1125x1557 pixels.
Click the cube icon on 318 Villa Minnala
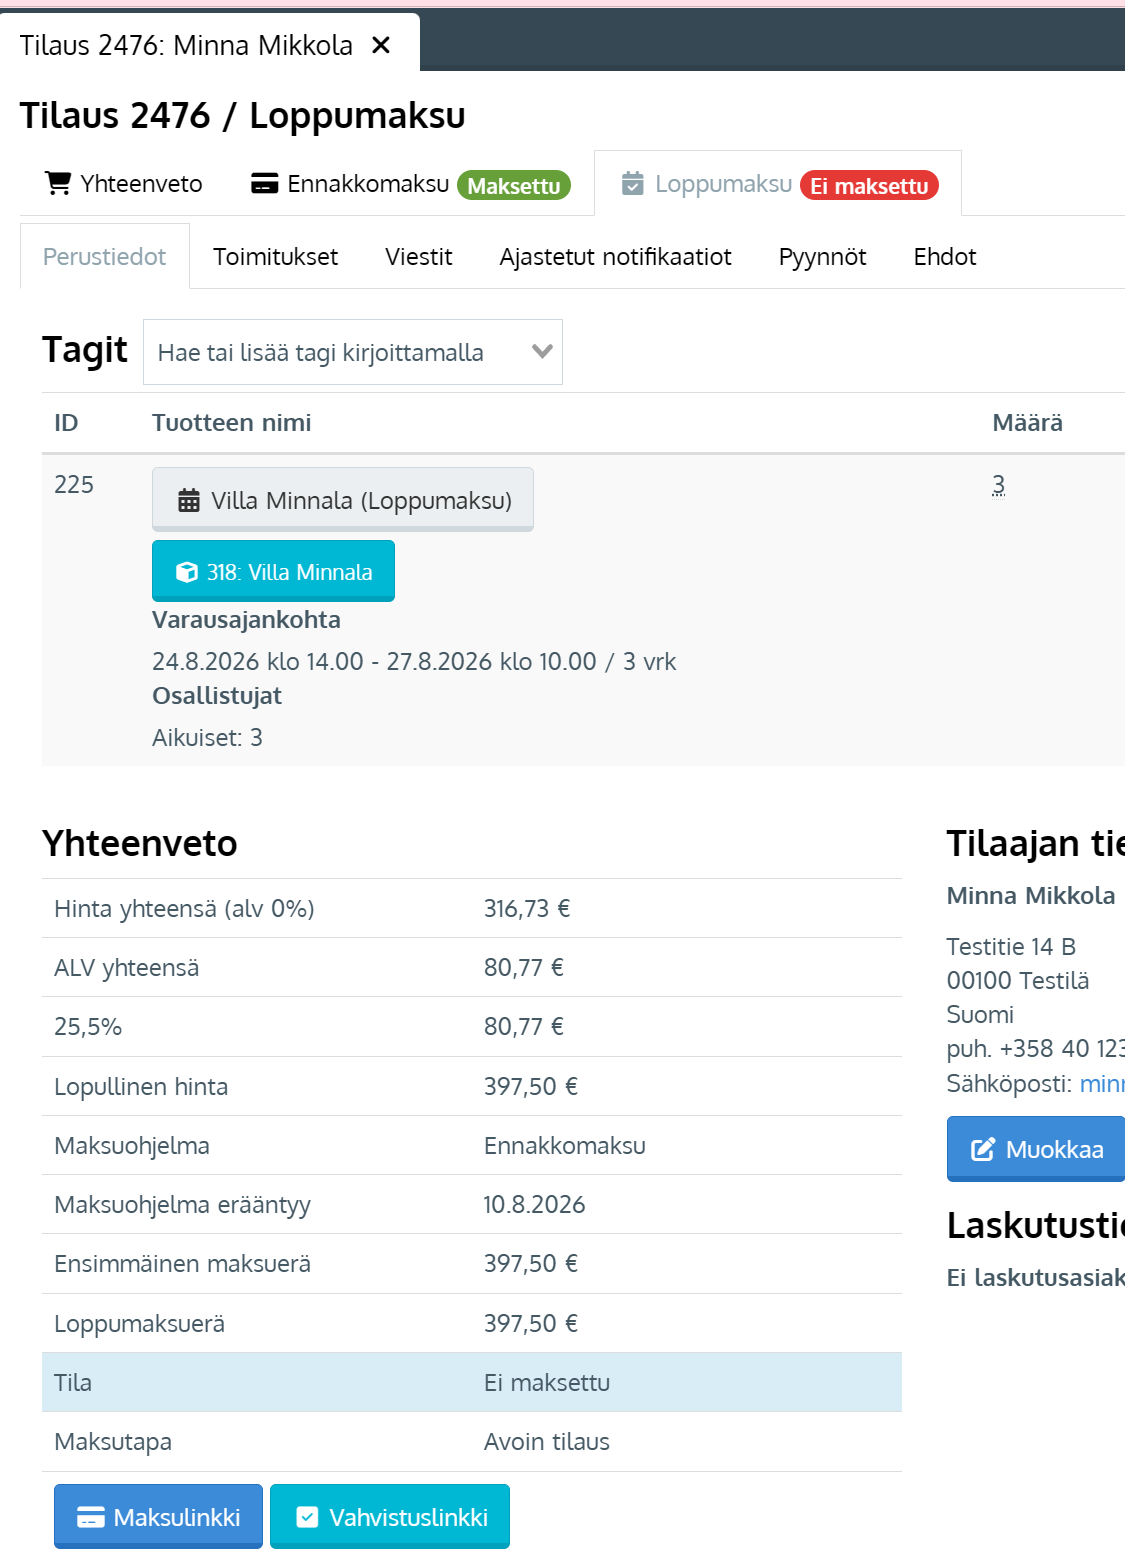point(187,572)
